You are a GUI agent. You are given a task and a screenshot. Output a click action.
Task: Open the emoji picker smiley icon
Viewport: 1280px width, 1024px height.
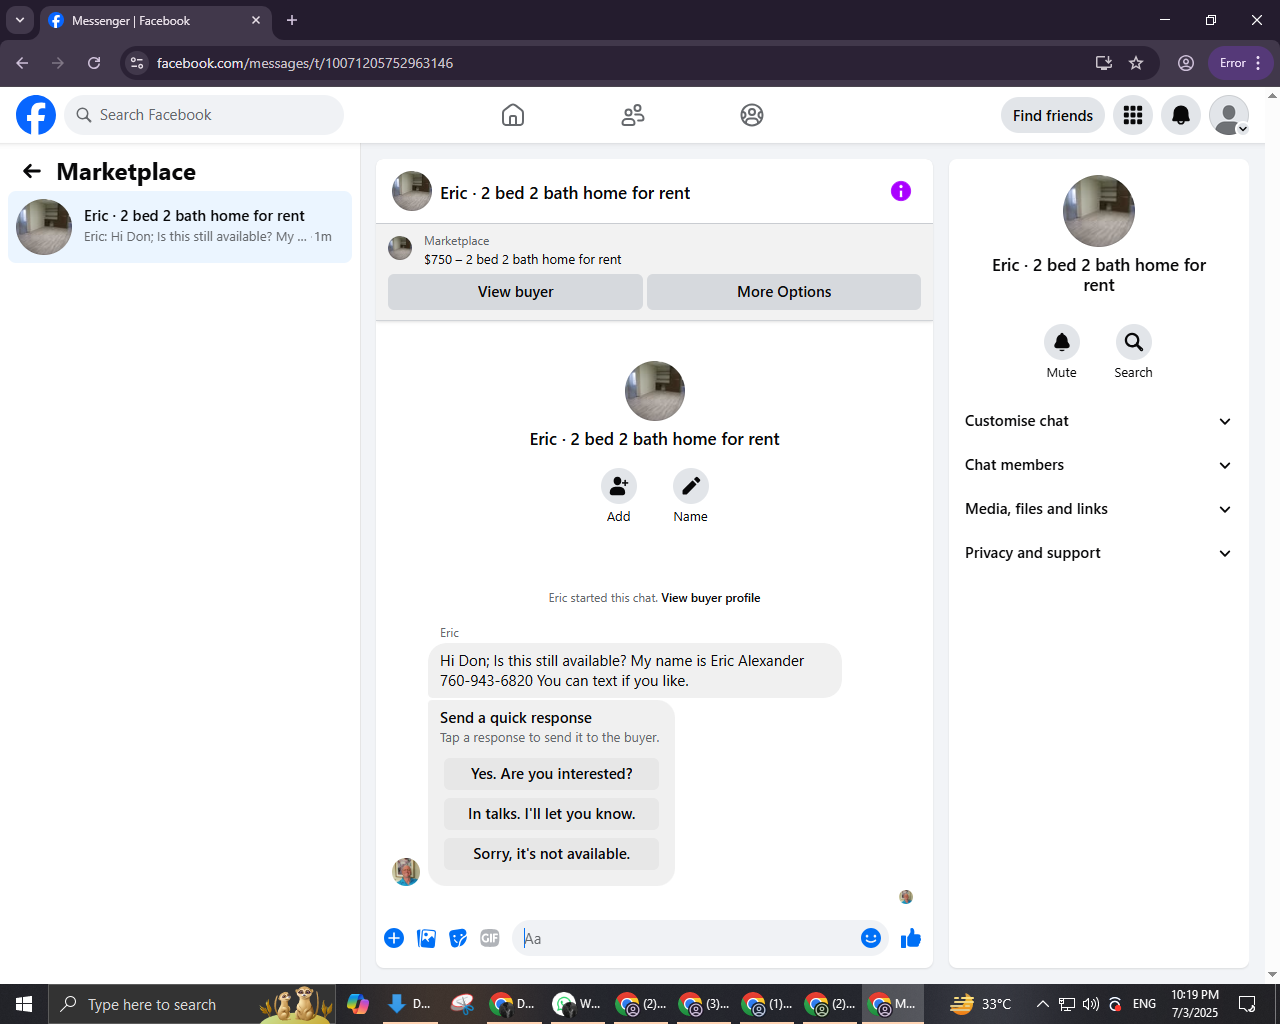(871, 938)
